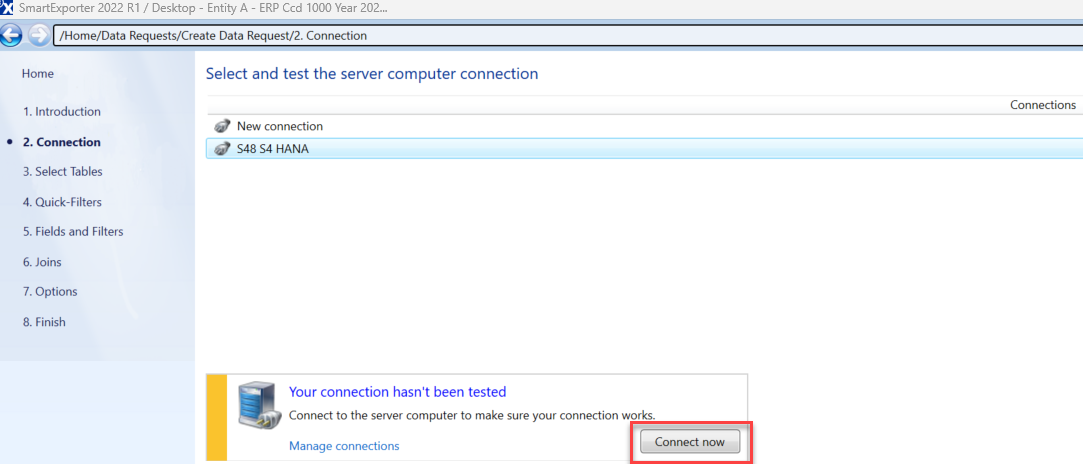This screenshot has height=464, width=1083.
Task: Click the plug icon beside S48 S4 HANA
Action: (x=222, y=149)
